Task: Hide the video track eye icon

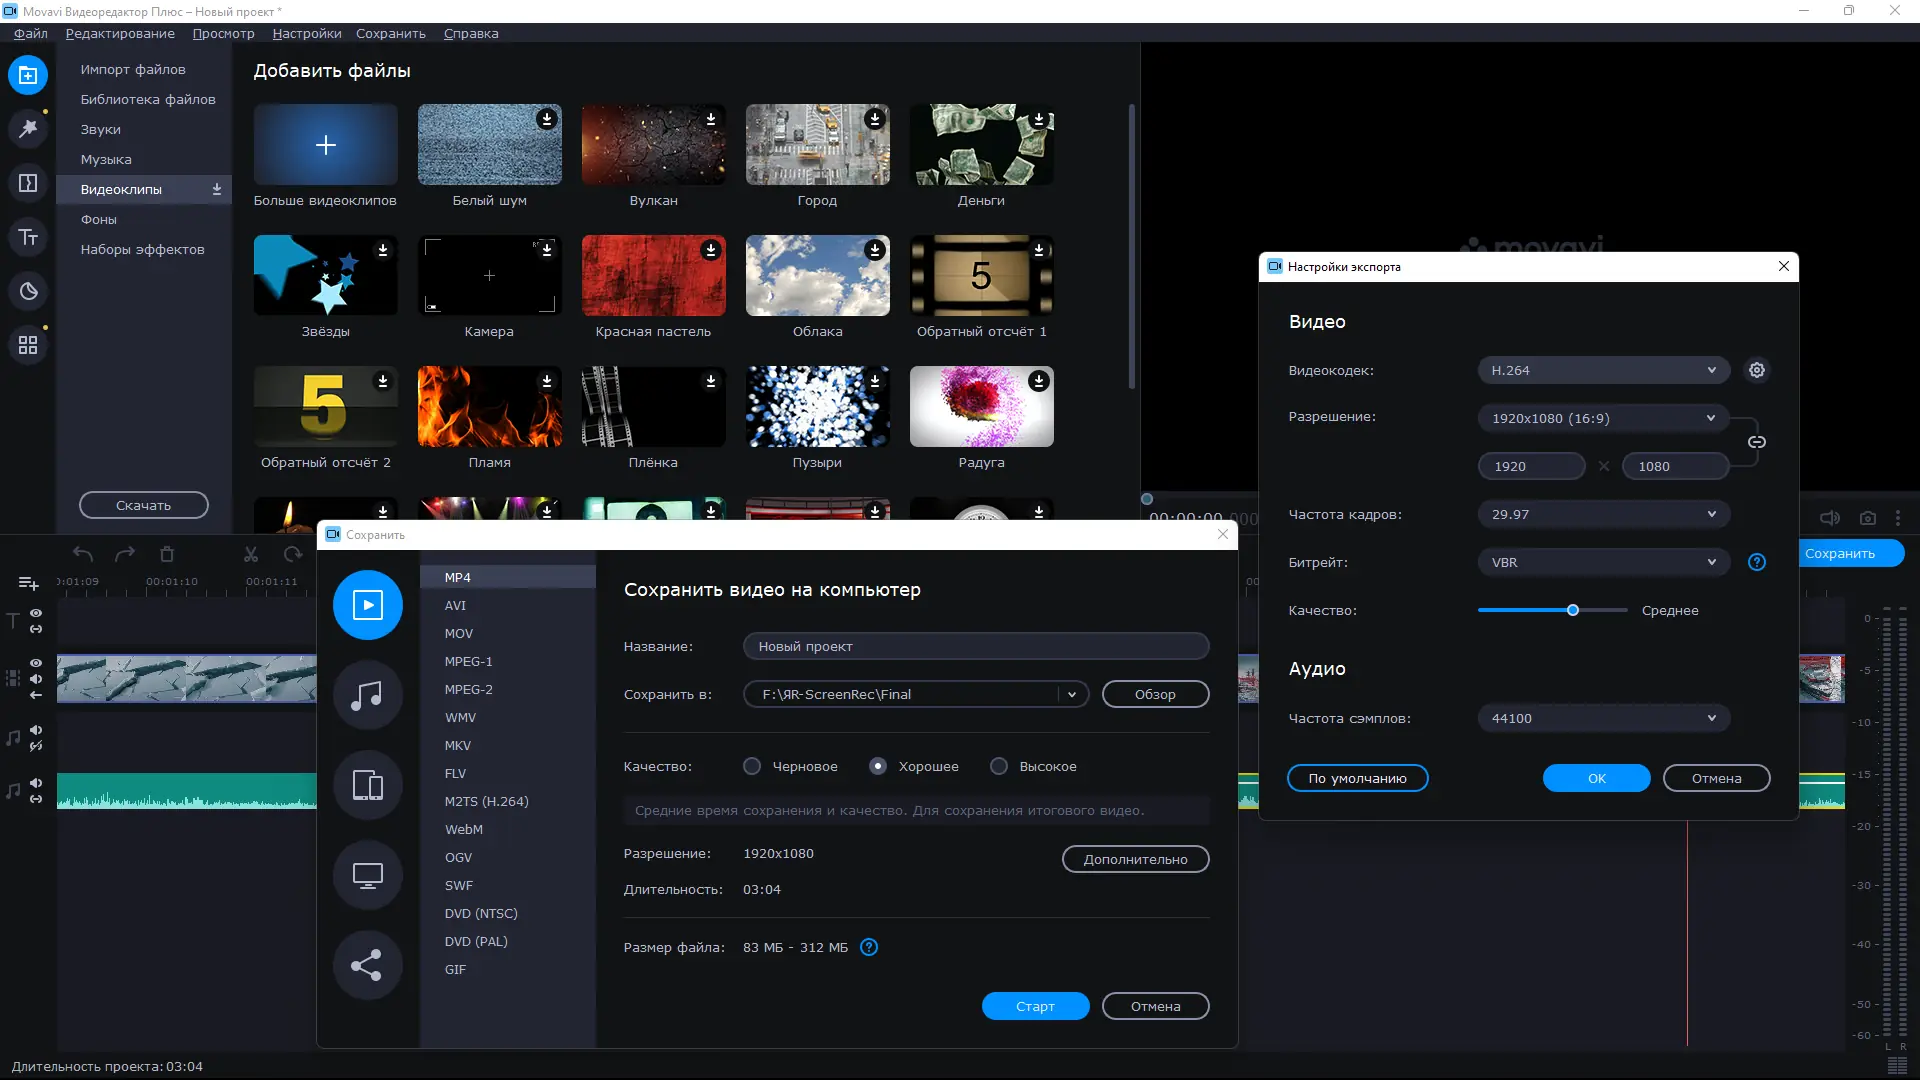Action: [36, 663]
